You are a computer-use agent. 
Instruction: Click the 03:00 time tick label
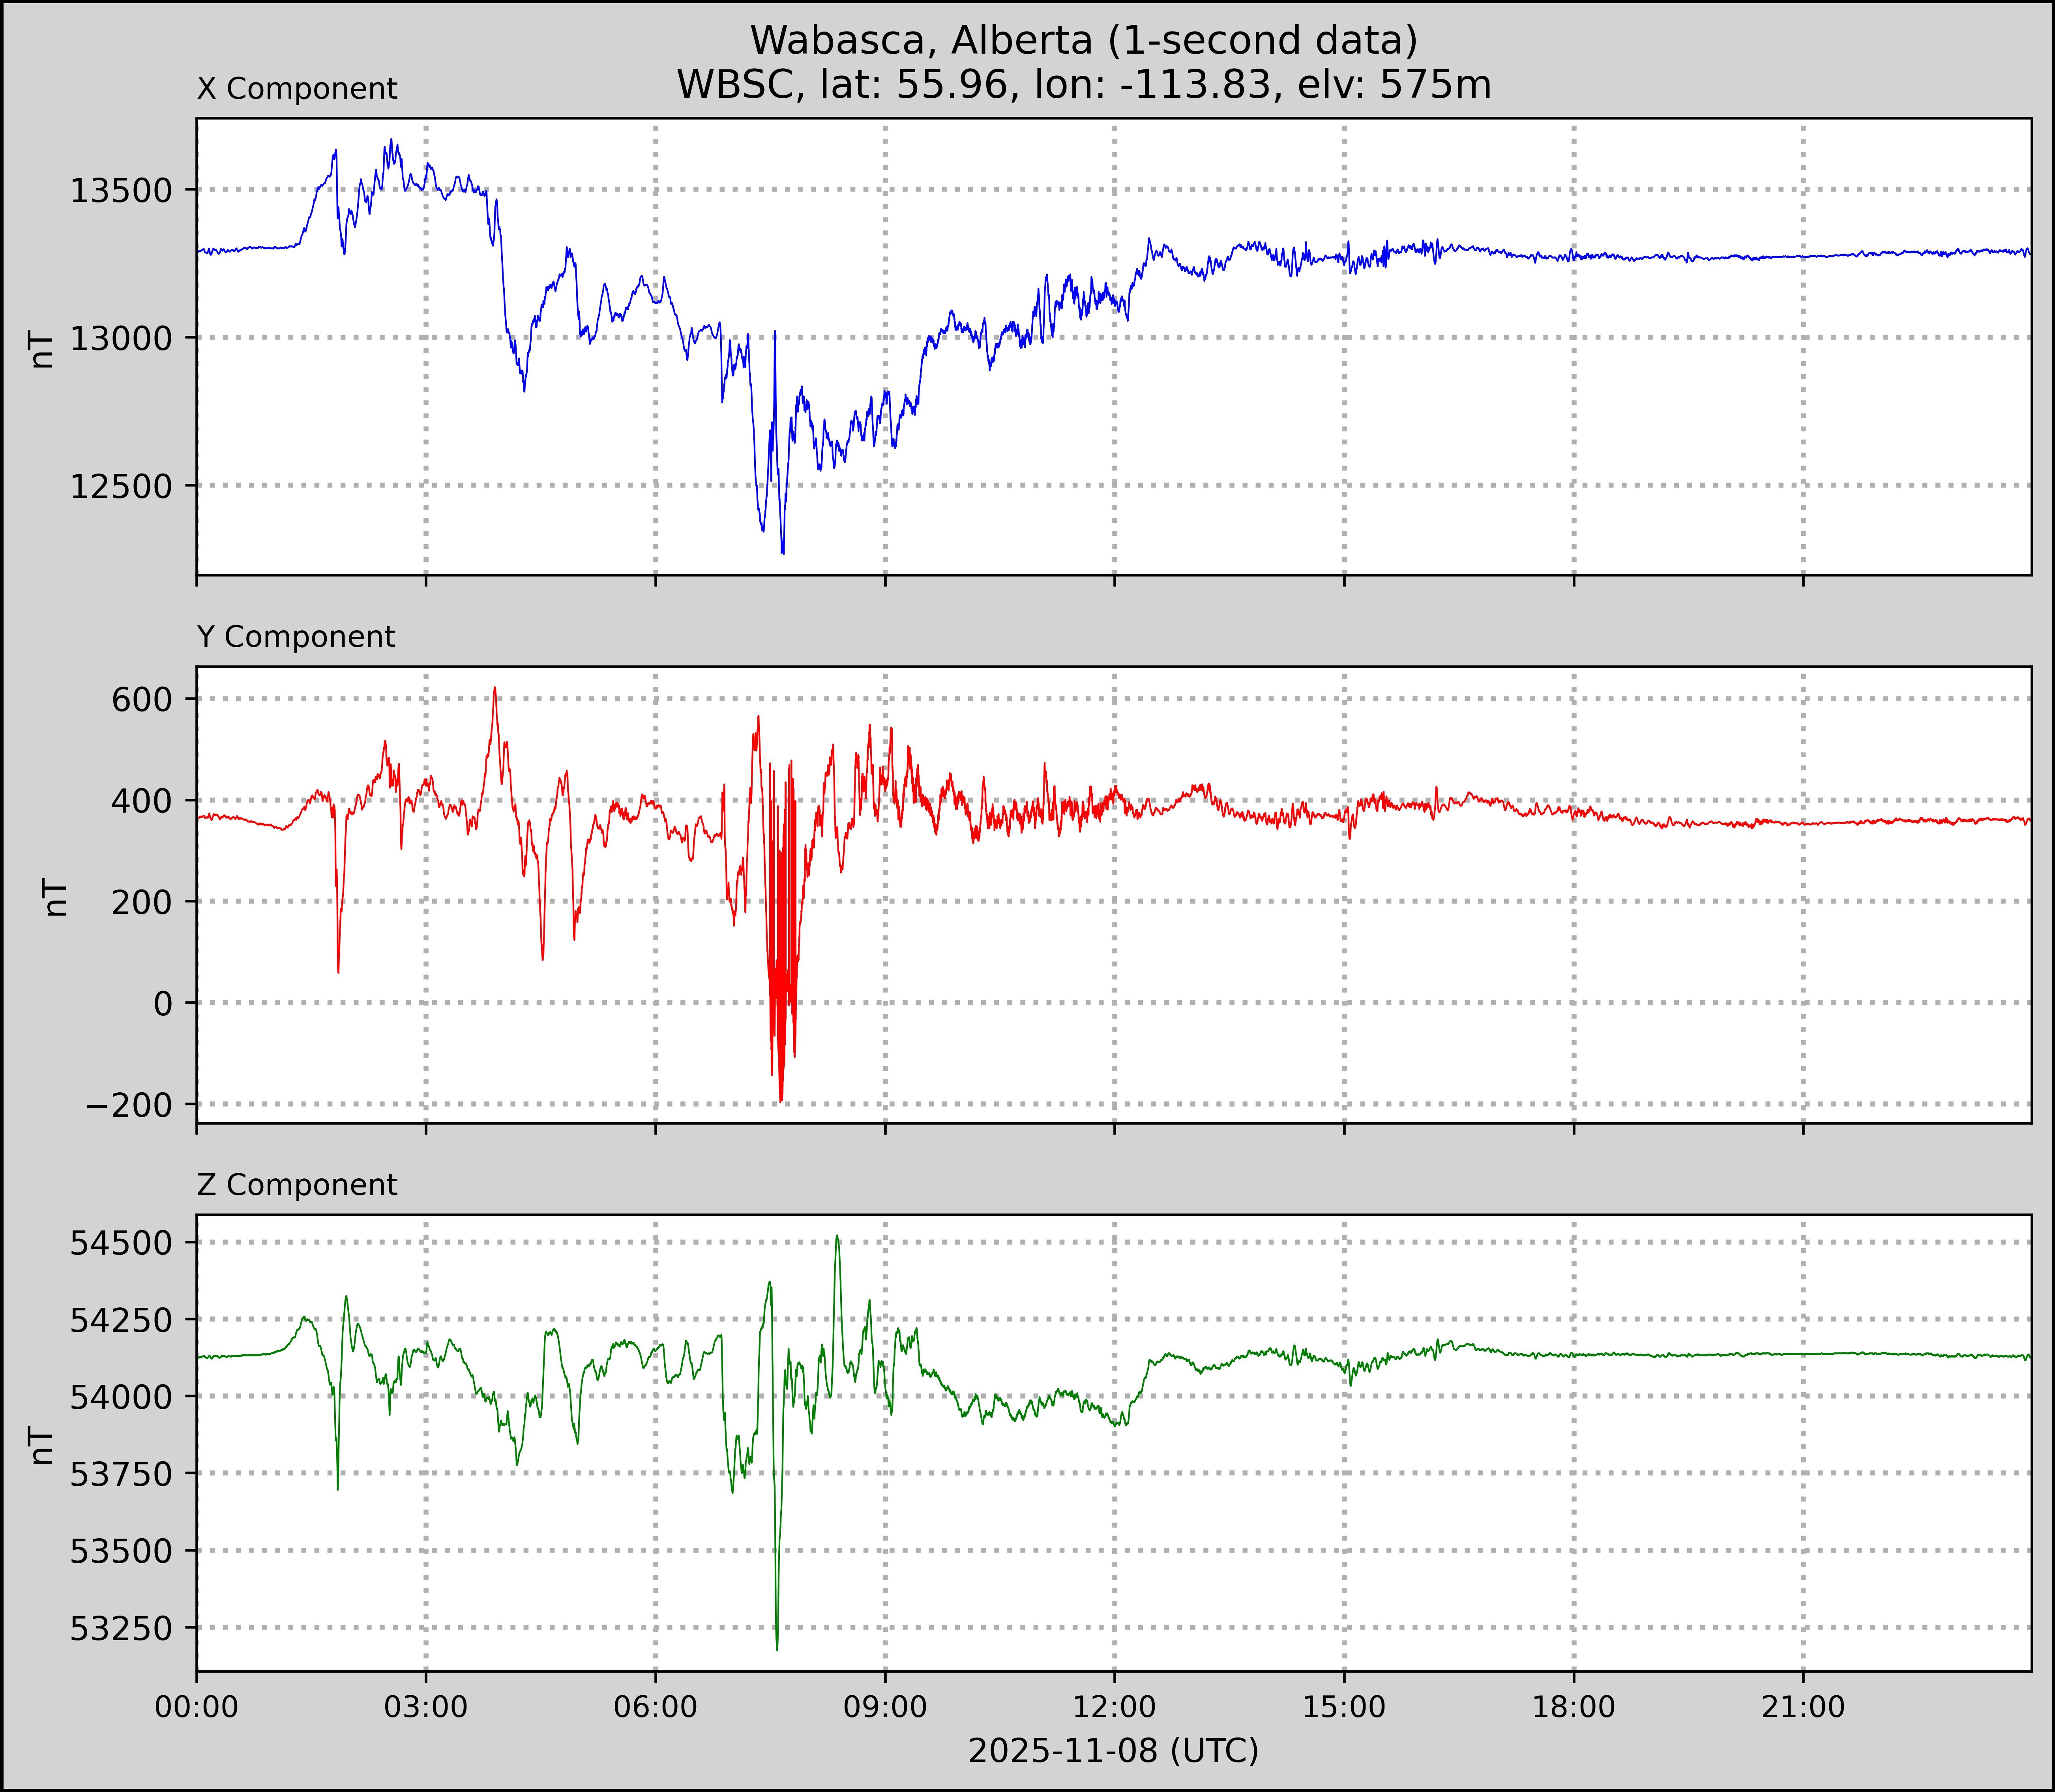coord(426,1707)
